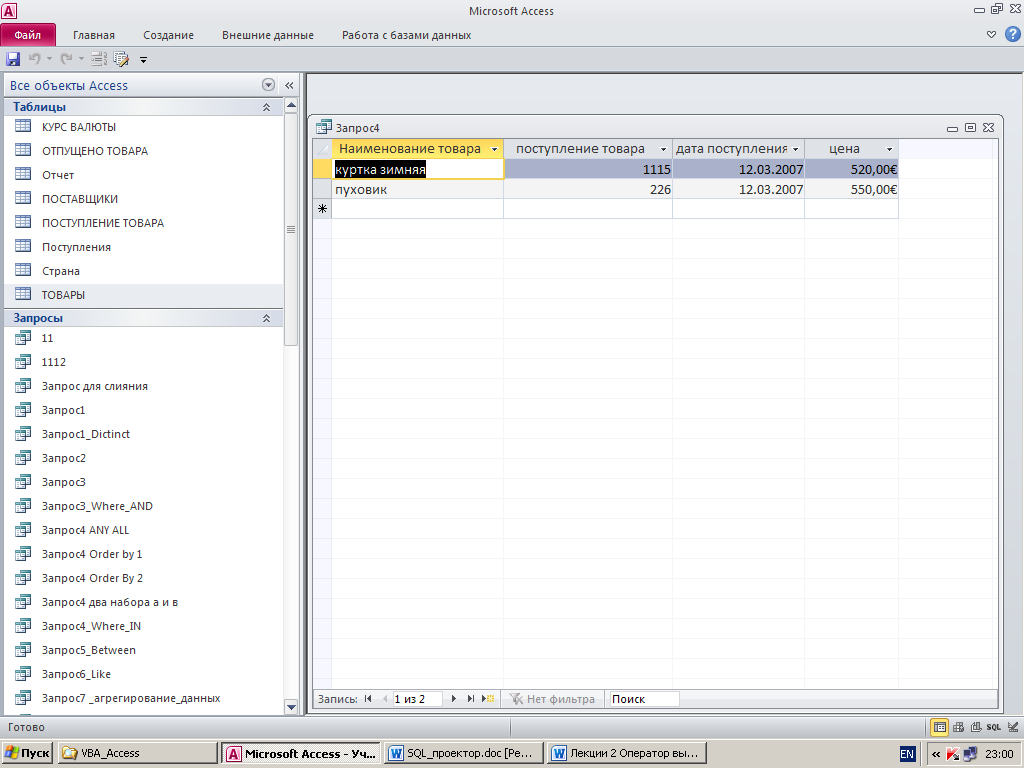Image resolution: width=1024 pixels, height=768 pixels.
Task: Open the Undo history dropdown arrow
Action: pos(49,59)
